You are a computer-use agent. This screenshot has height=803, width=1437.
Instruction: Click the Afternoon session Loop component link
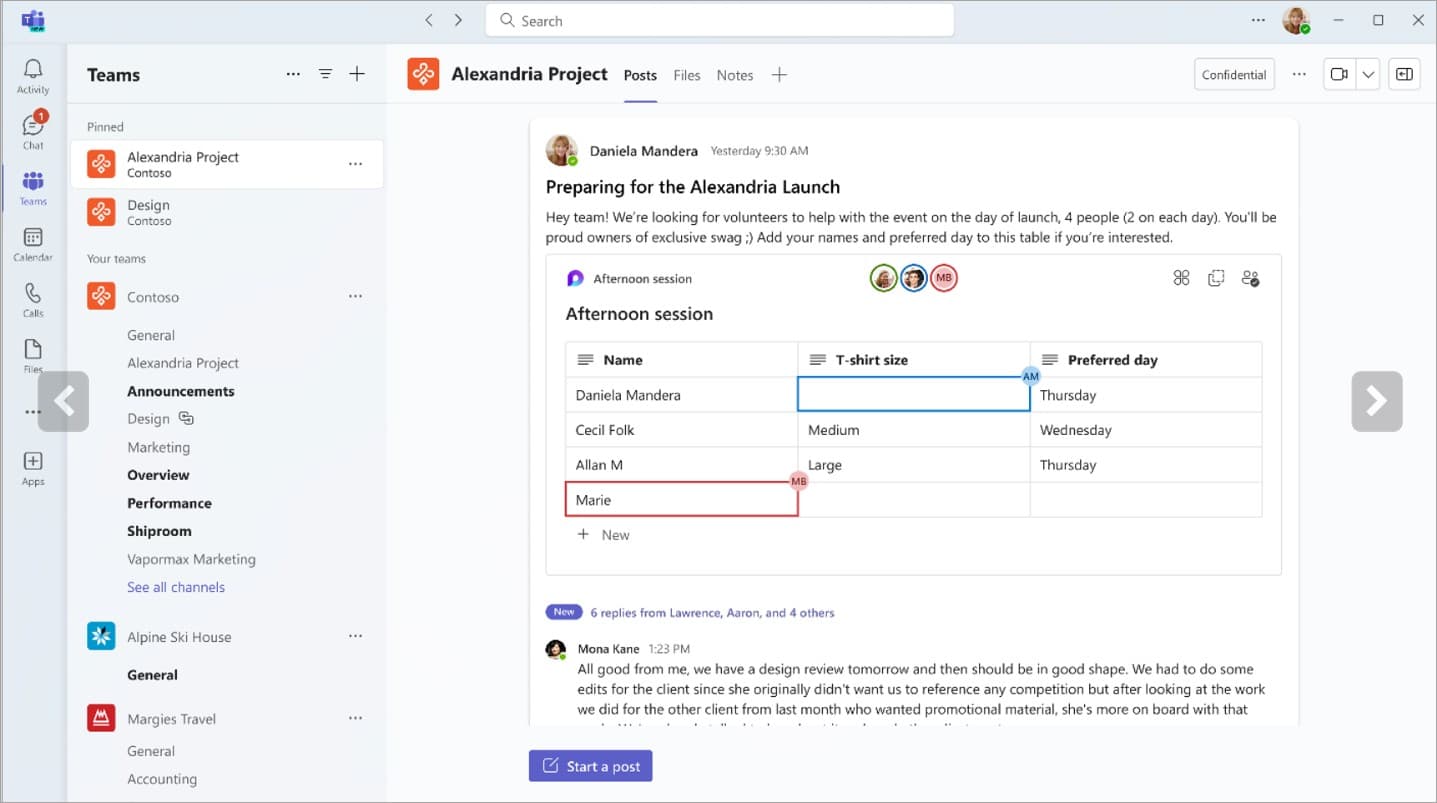tap(642, 279)
